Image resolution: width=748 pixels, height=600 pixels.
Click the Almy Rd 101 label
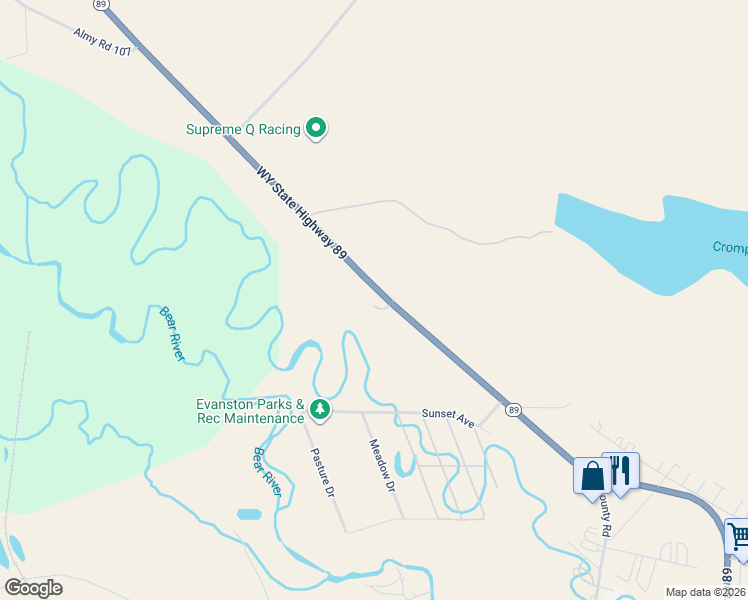[102, 42]
